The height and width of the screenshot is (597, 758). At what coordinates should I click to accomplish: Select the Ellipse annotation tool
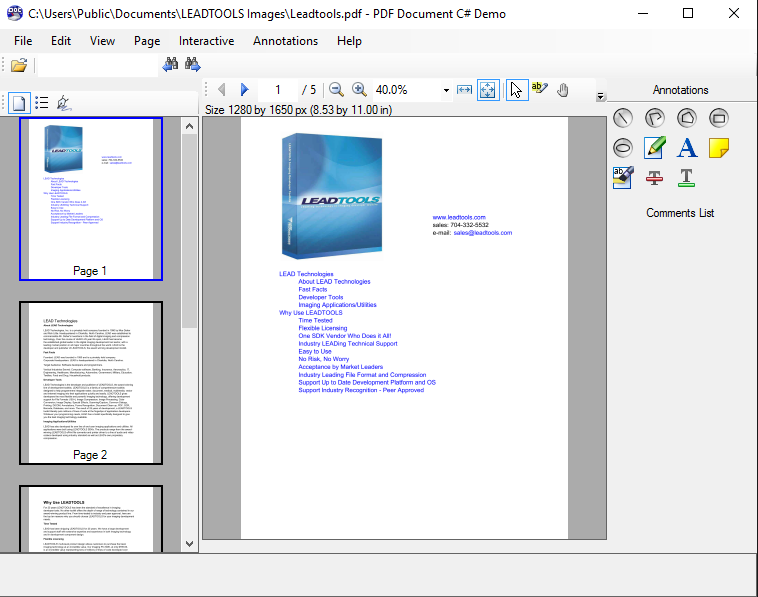tap(623, 148)
